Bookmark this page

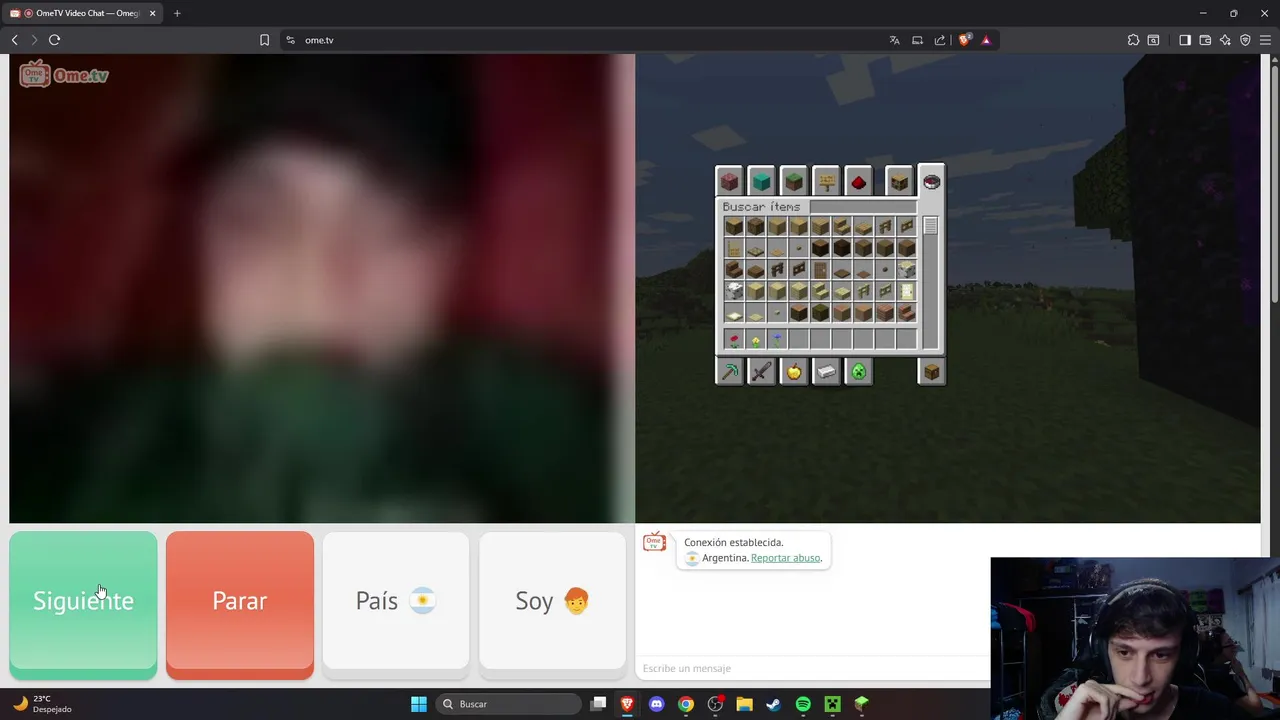(x=264, y=40)
